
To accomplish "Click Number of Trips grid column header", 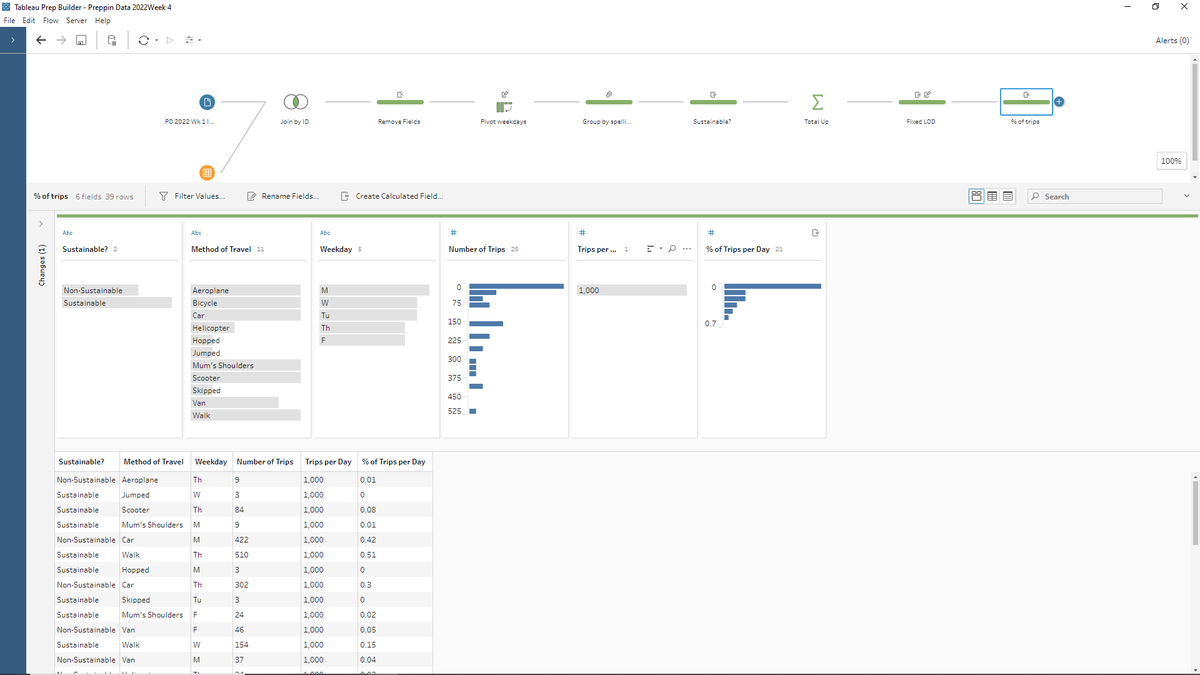I will tap(264, 462).
